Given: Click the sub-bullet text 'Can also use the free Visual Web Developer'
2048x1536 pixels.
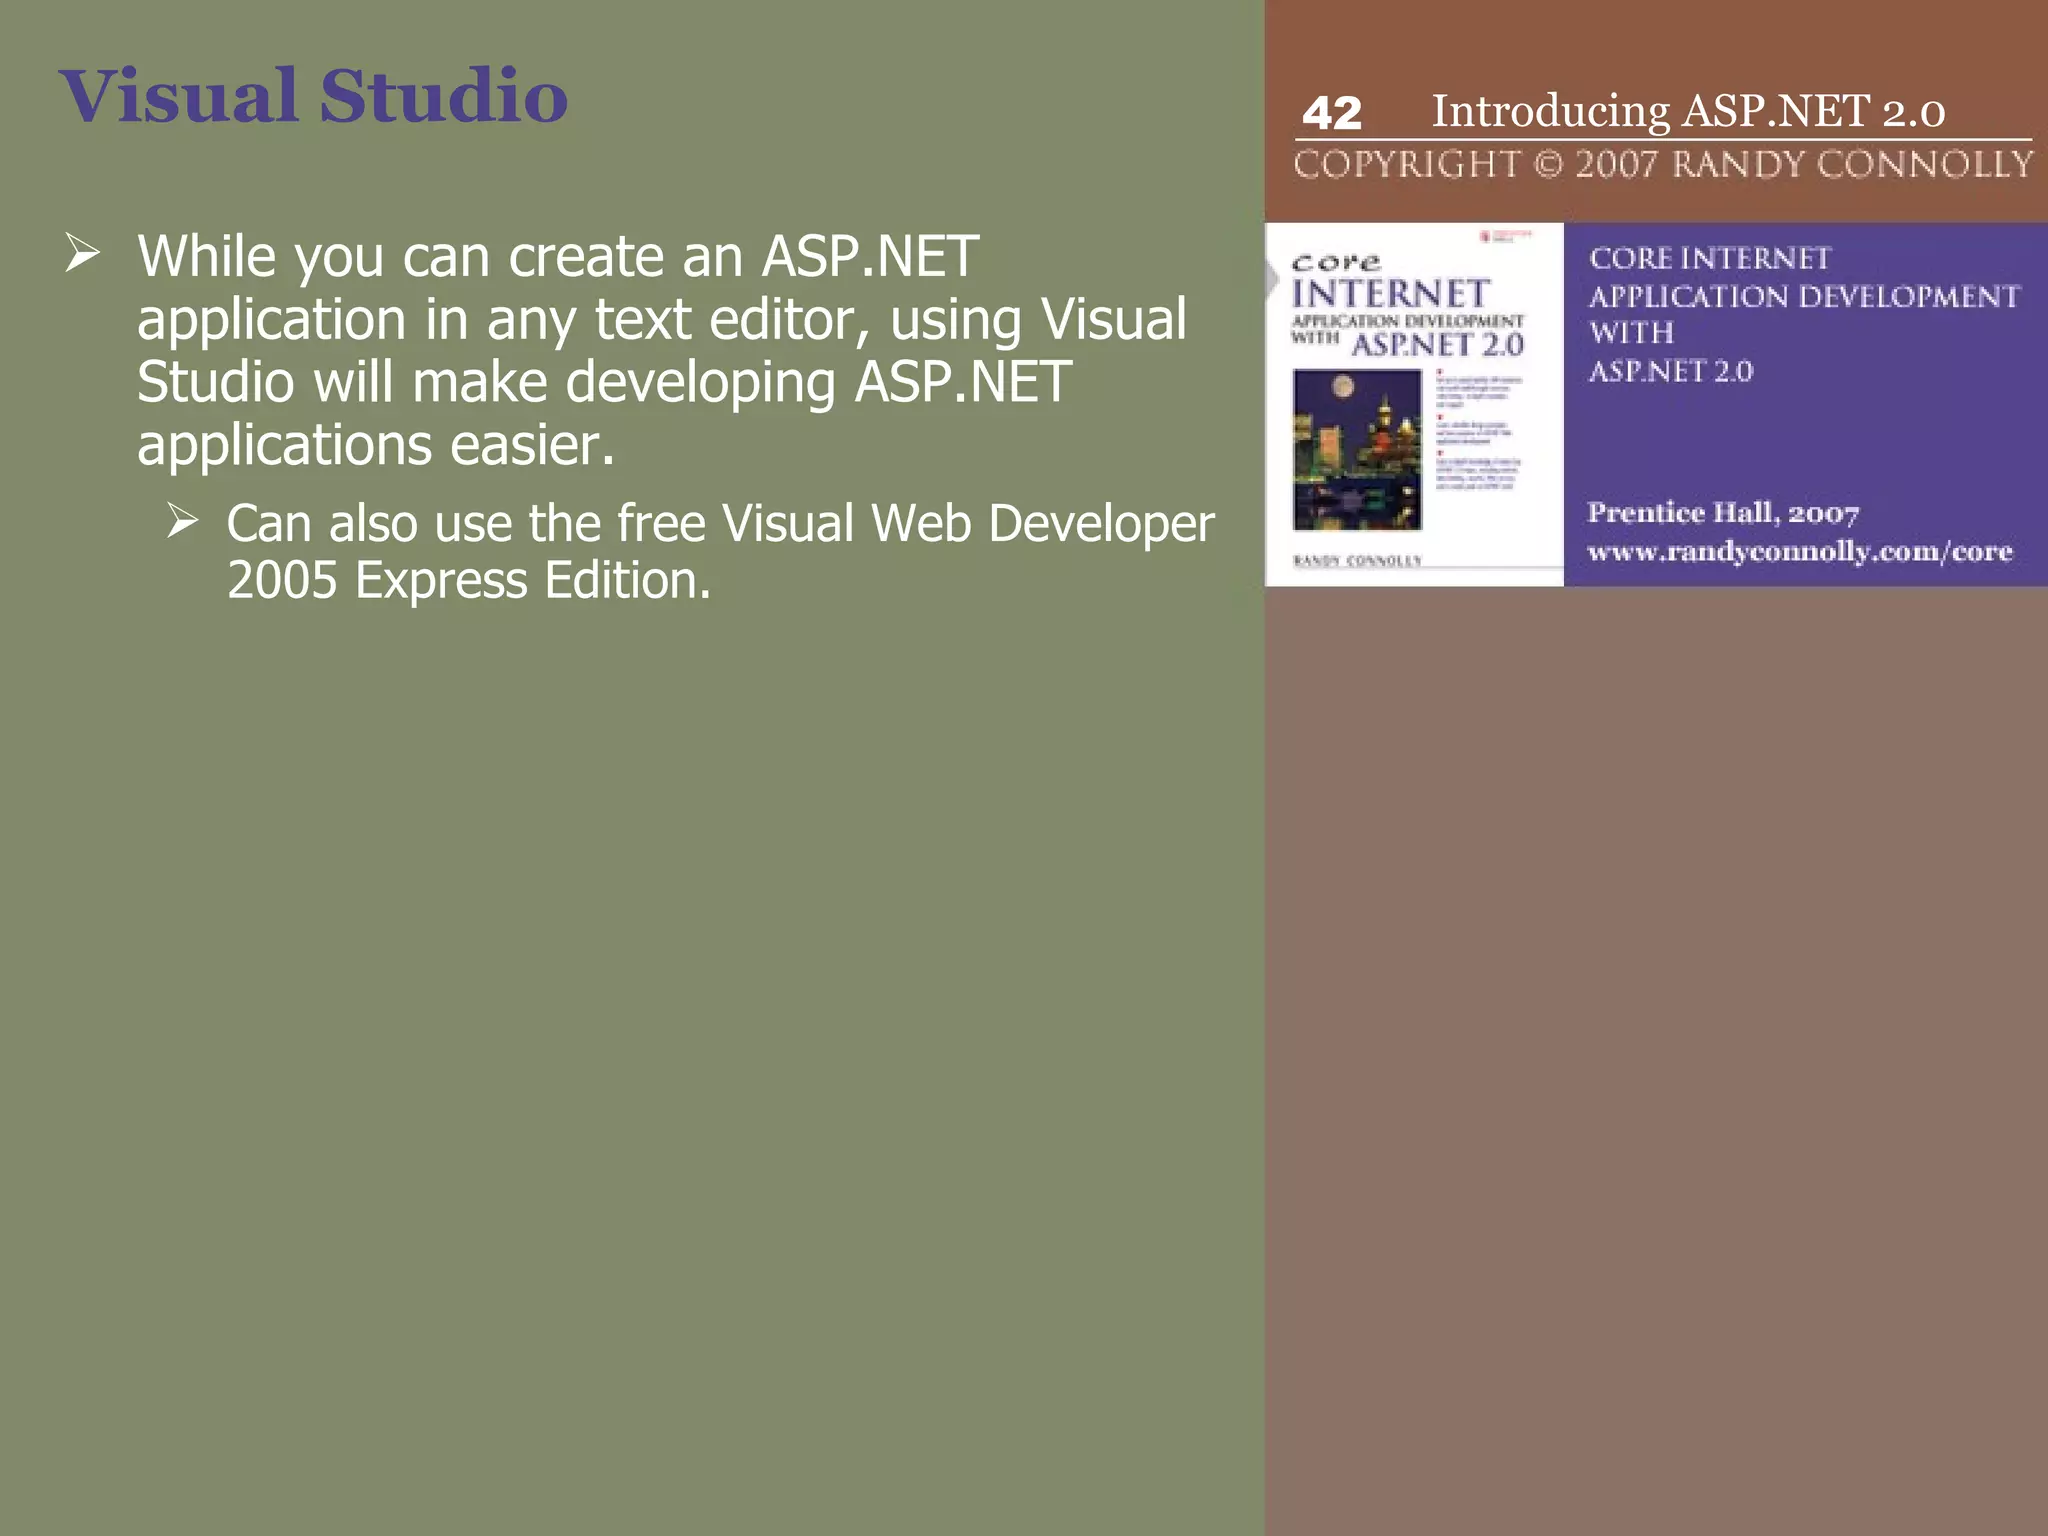Looking at the screenshot, I should (x=720, y=523).
